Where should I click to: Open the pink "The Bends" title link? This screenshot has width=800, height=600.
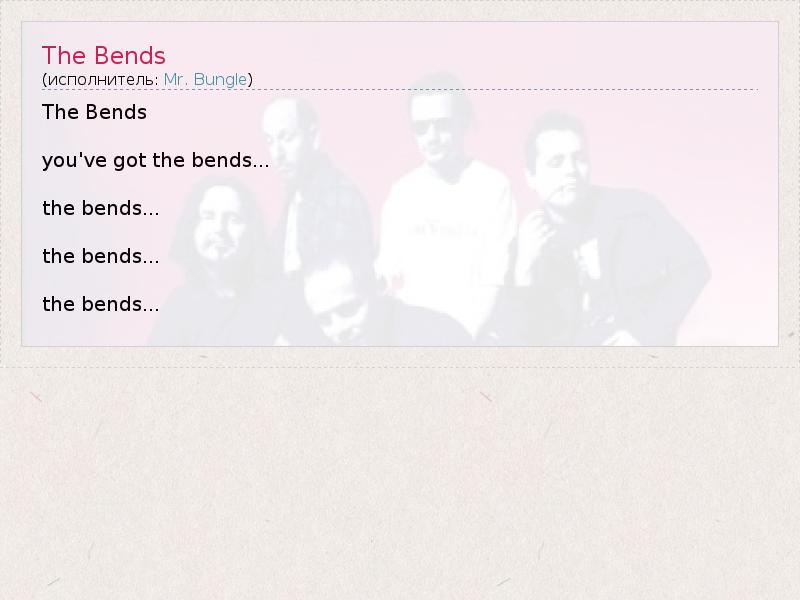click(104, 56)
